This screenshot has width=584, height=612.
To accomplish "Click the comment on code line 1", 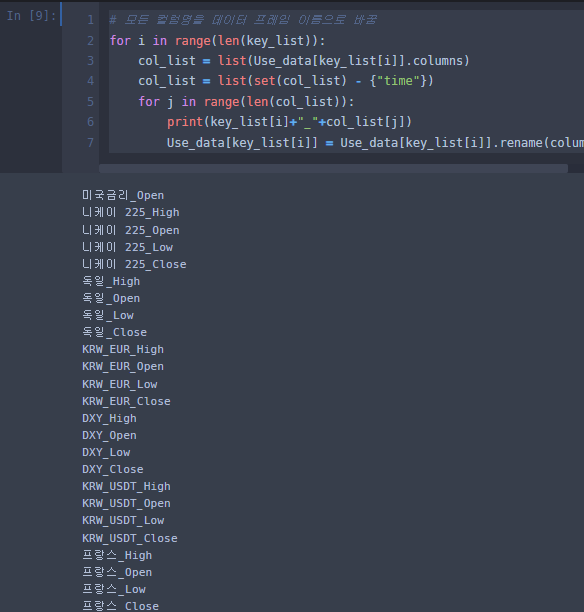I will [243, 20].
